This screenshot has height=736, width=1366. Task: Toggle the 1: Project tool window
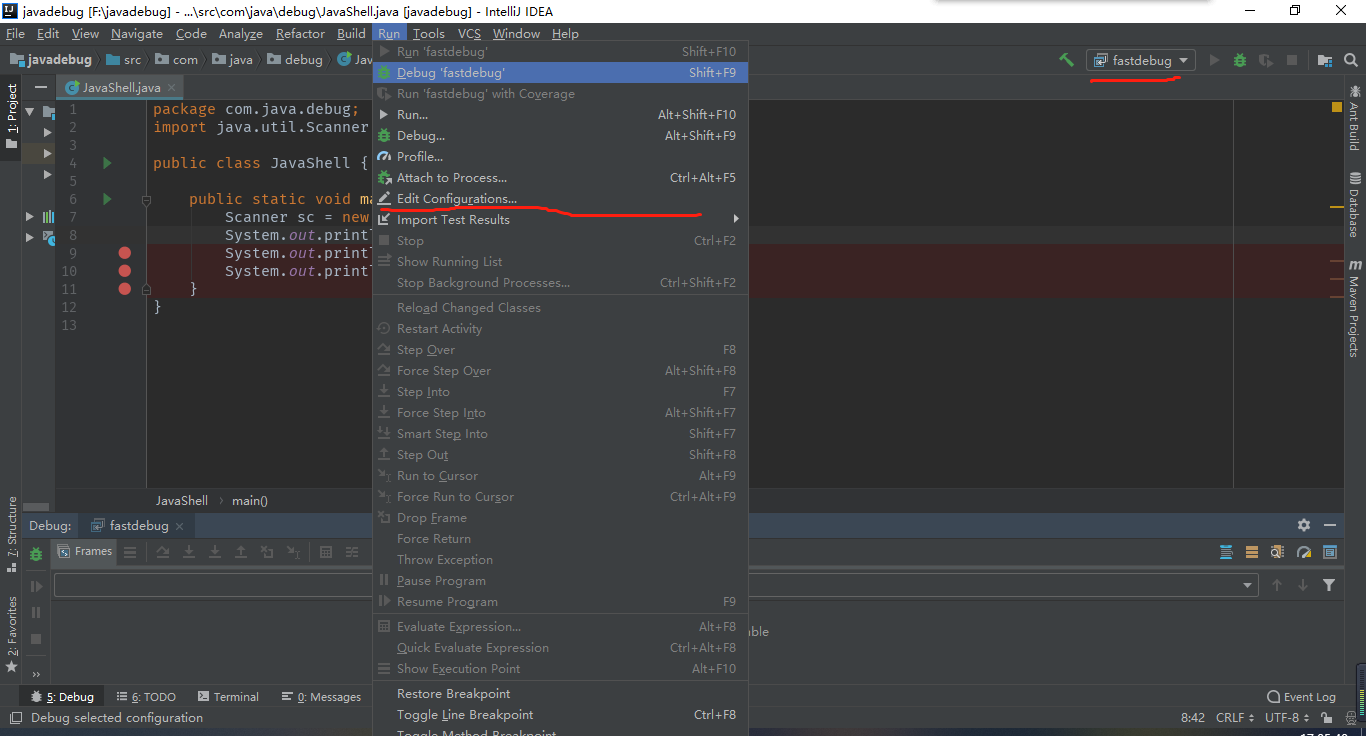[12, 116]
